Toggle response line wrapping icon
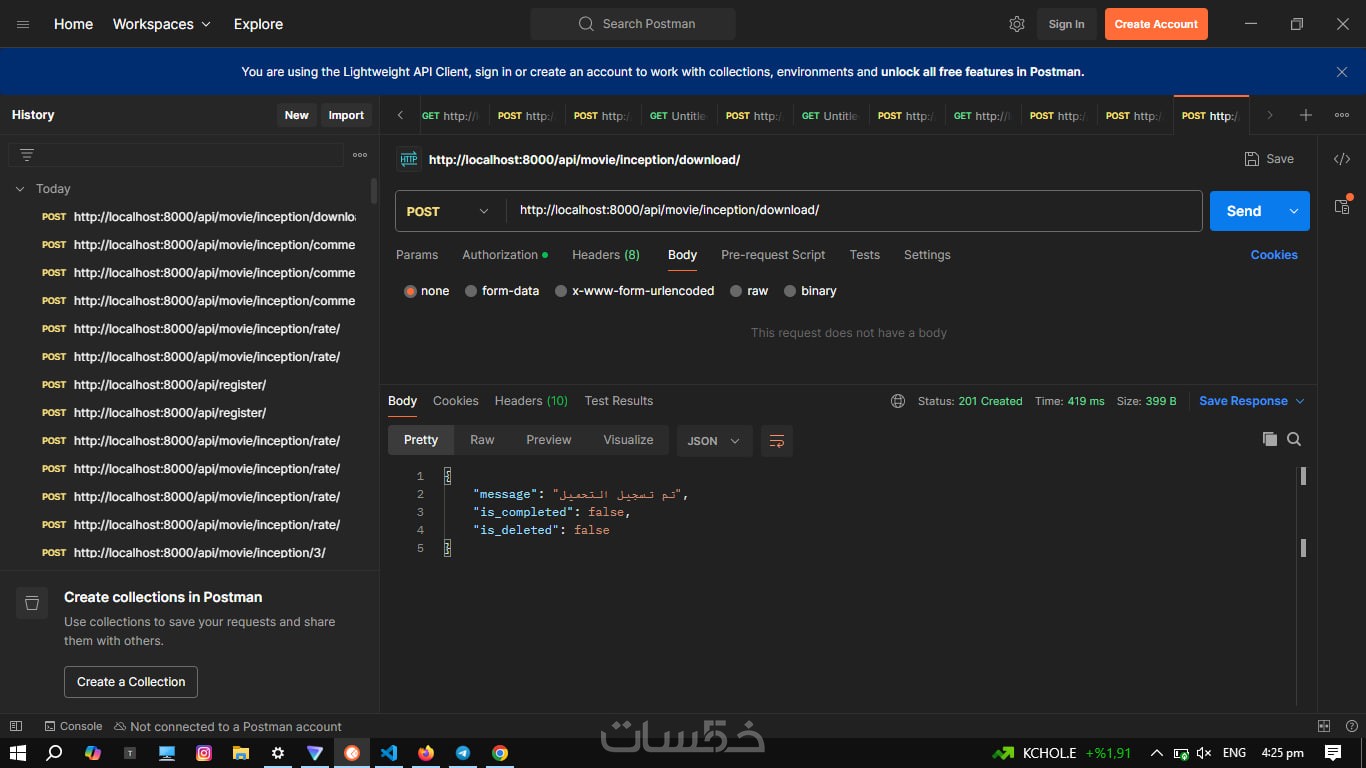This screenshot has width=1366, height=768. [777, 441]
